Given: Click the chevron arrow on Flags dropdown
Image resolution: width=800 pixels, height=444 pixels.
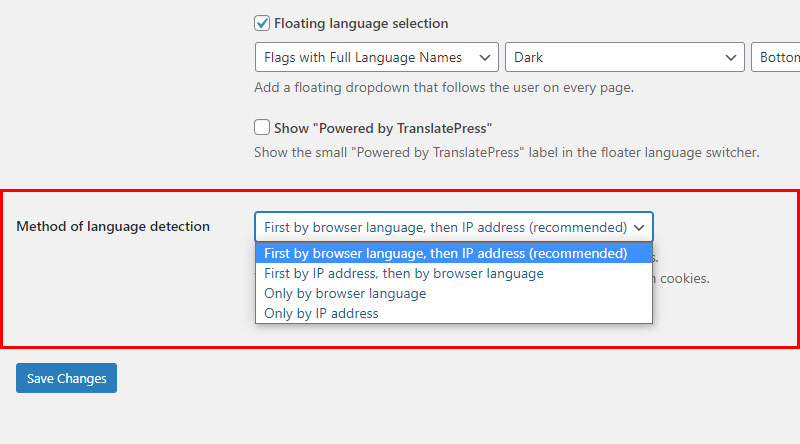Looking at the screenshot, I should pyautogui.click(x=485, y=58).
